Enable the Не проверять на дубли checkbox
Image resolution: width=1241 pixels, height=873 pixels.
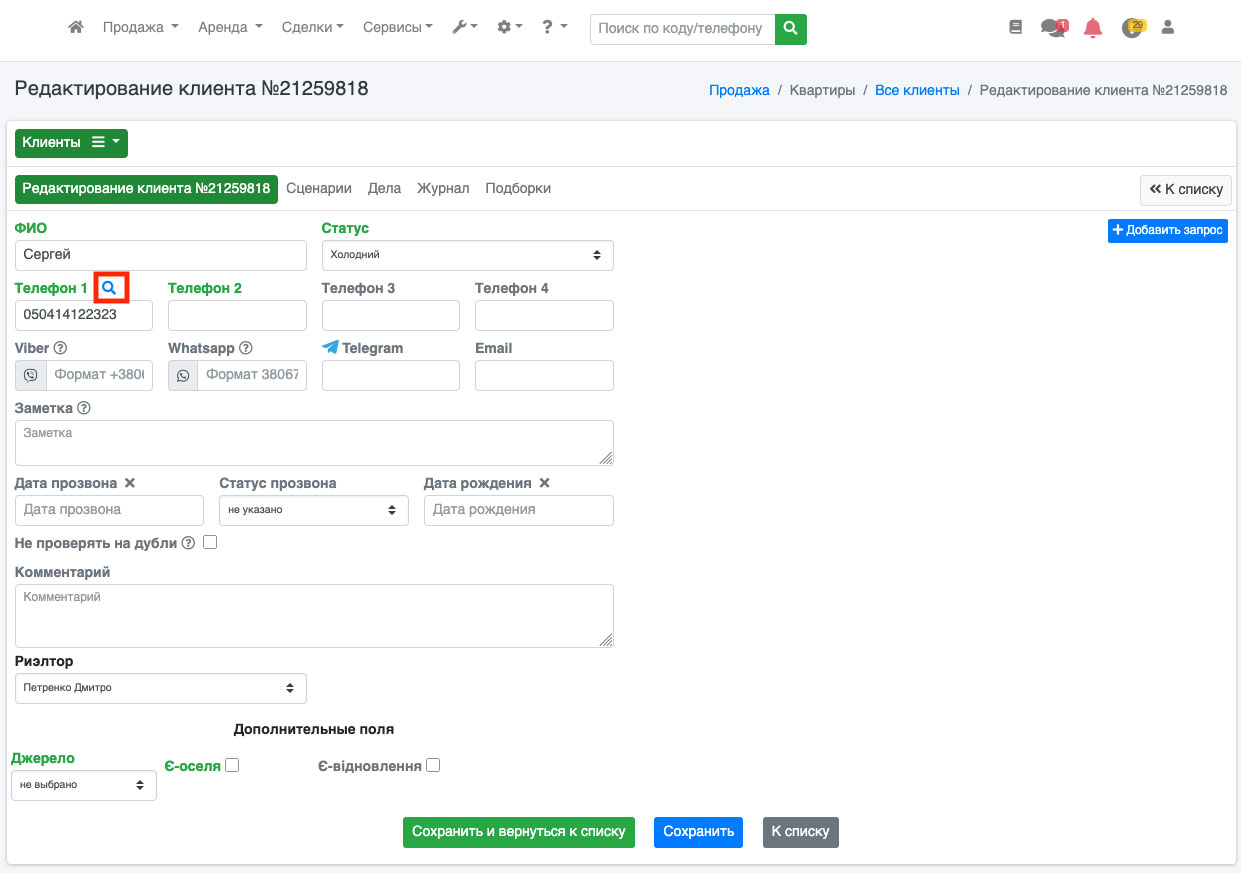[210, 543]
